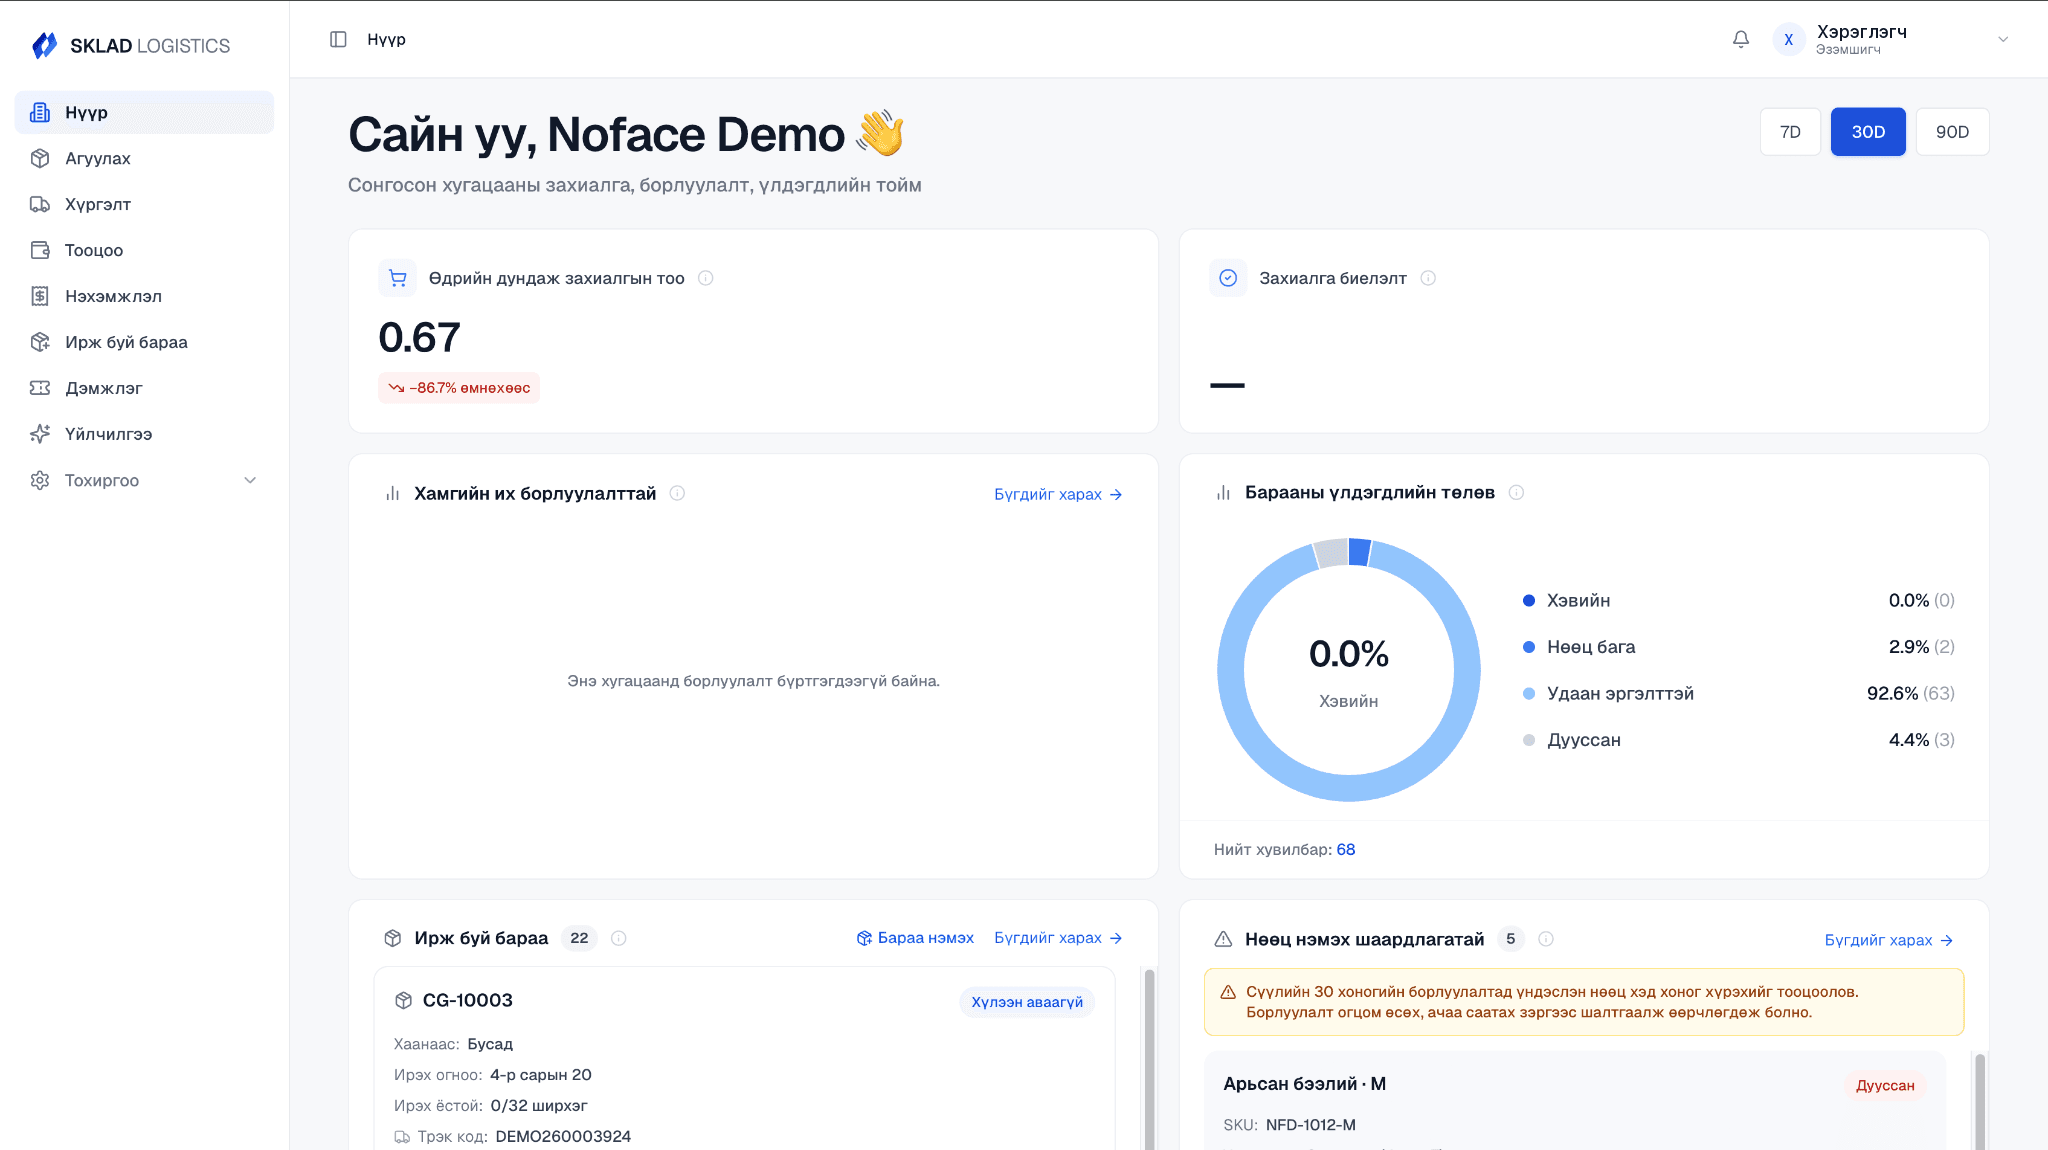The width and height of the screenshot is (2048, 1150).
Task: Open Тооцоо in the sidebar
Action: click(144, 250)
